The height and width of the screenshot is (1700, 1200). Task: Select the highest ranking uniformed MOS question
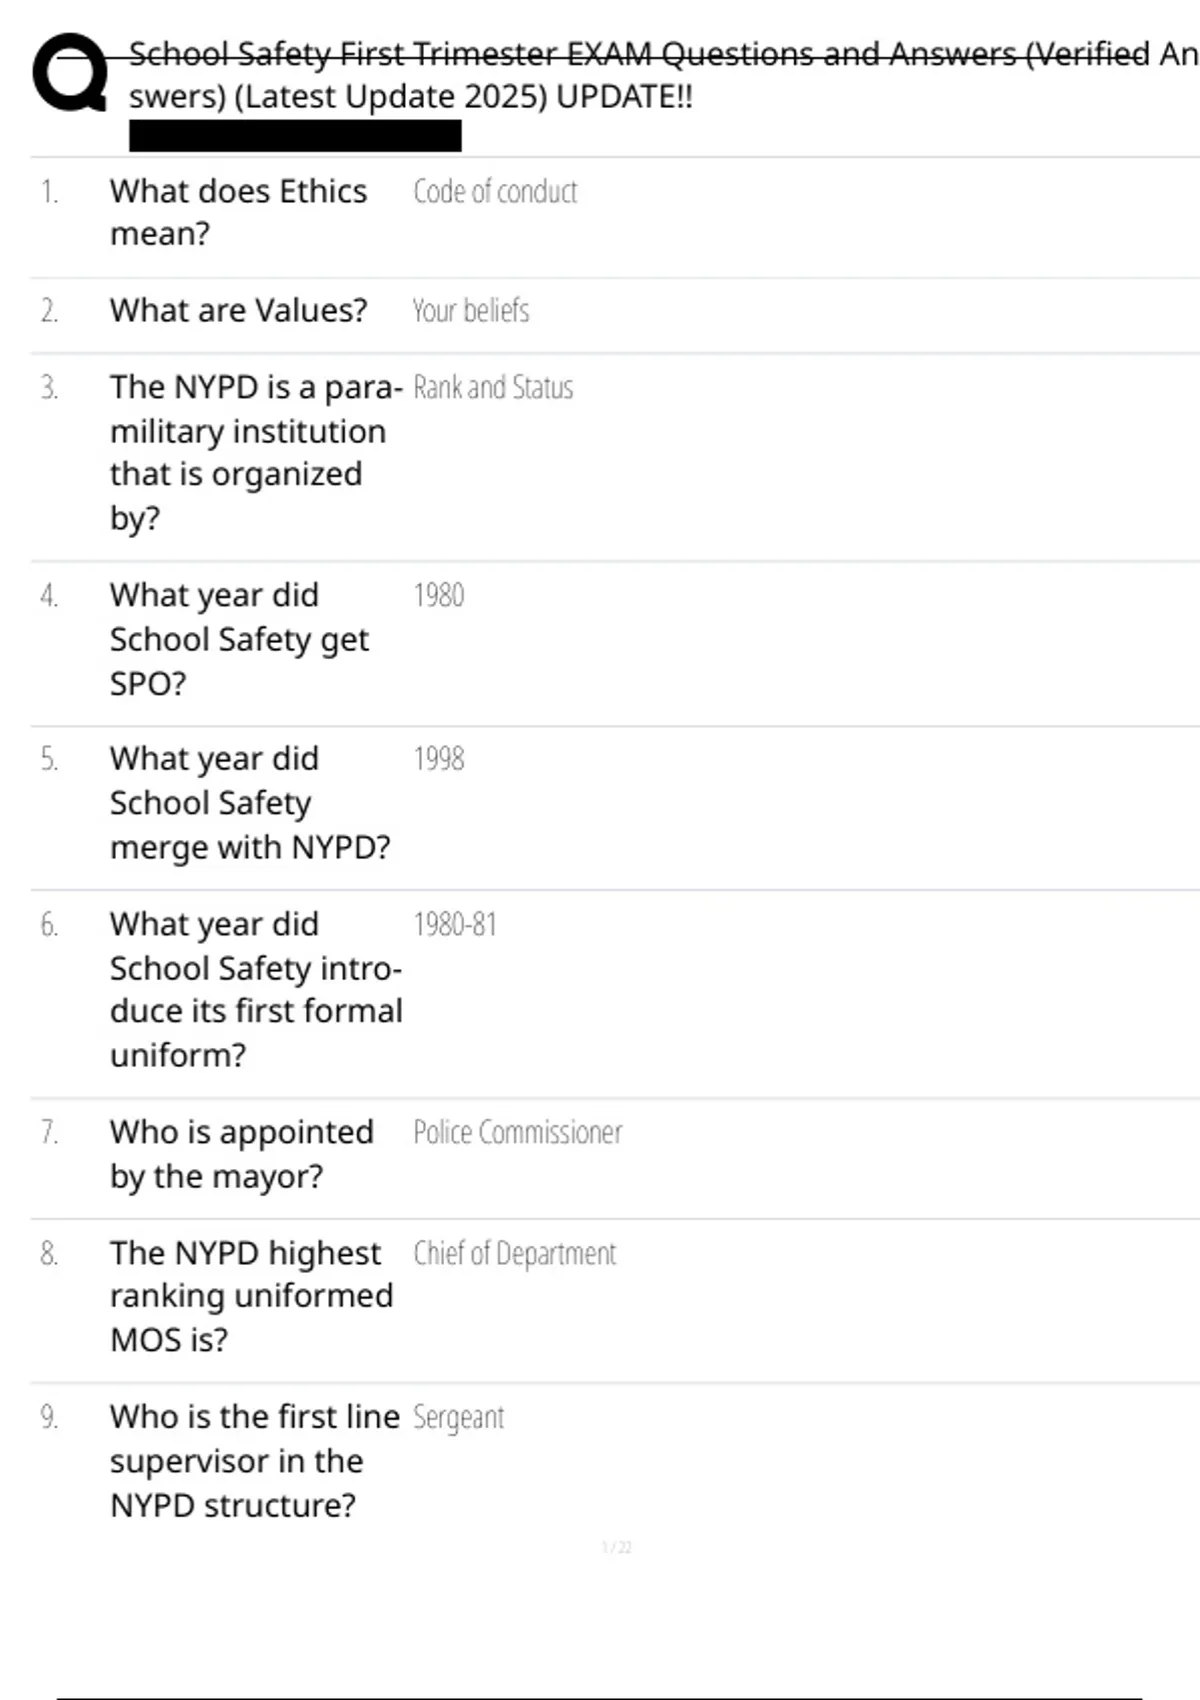251,1296
